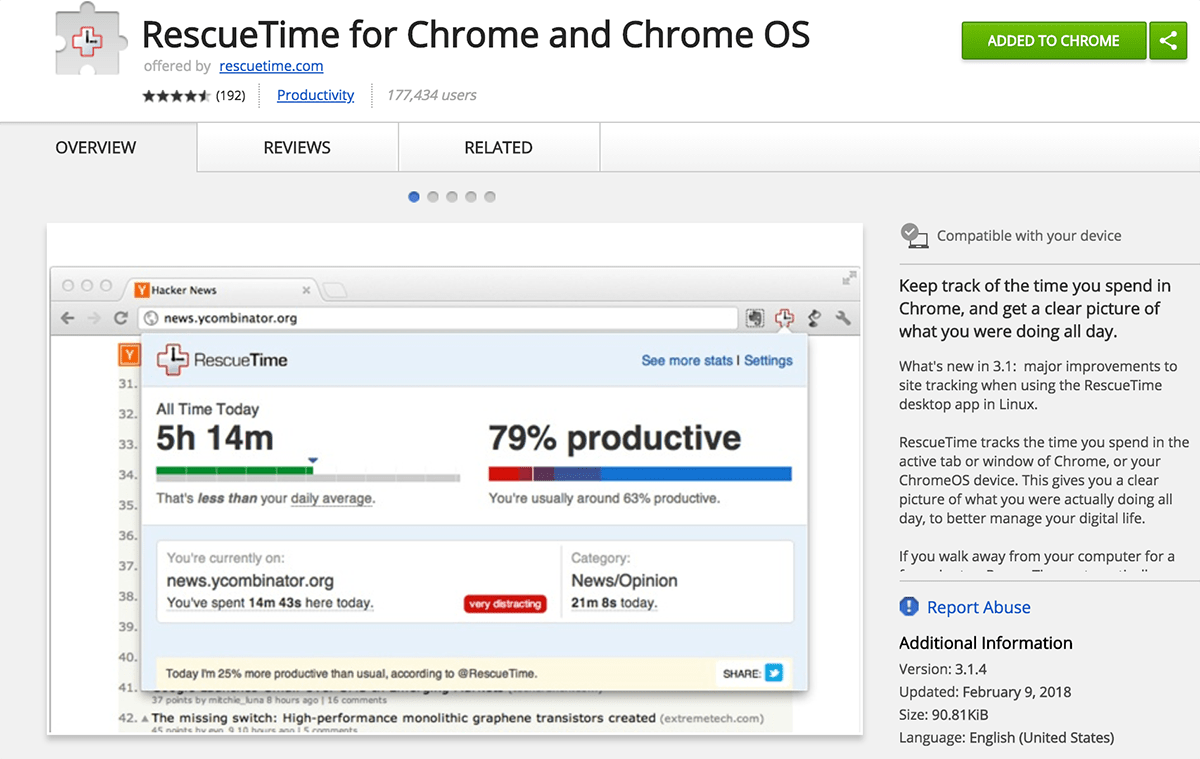This screenshot has height=759, width=1200.
Task: Select the first carousel dot
Action: tap(414, 197)
